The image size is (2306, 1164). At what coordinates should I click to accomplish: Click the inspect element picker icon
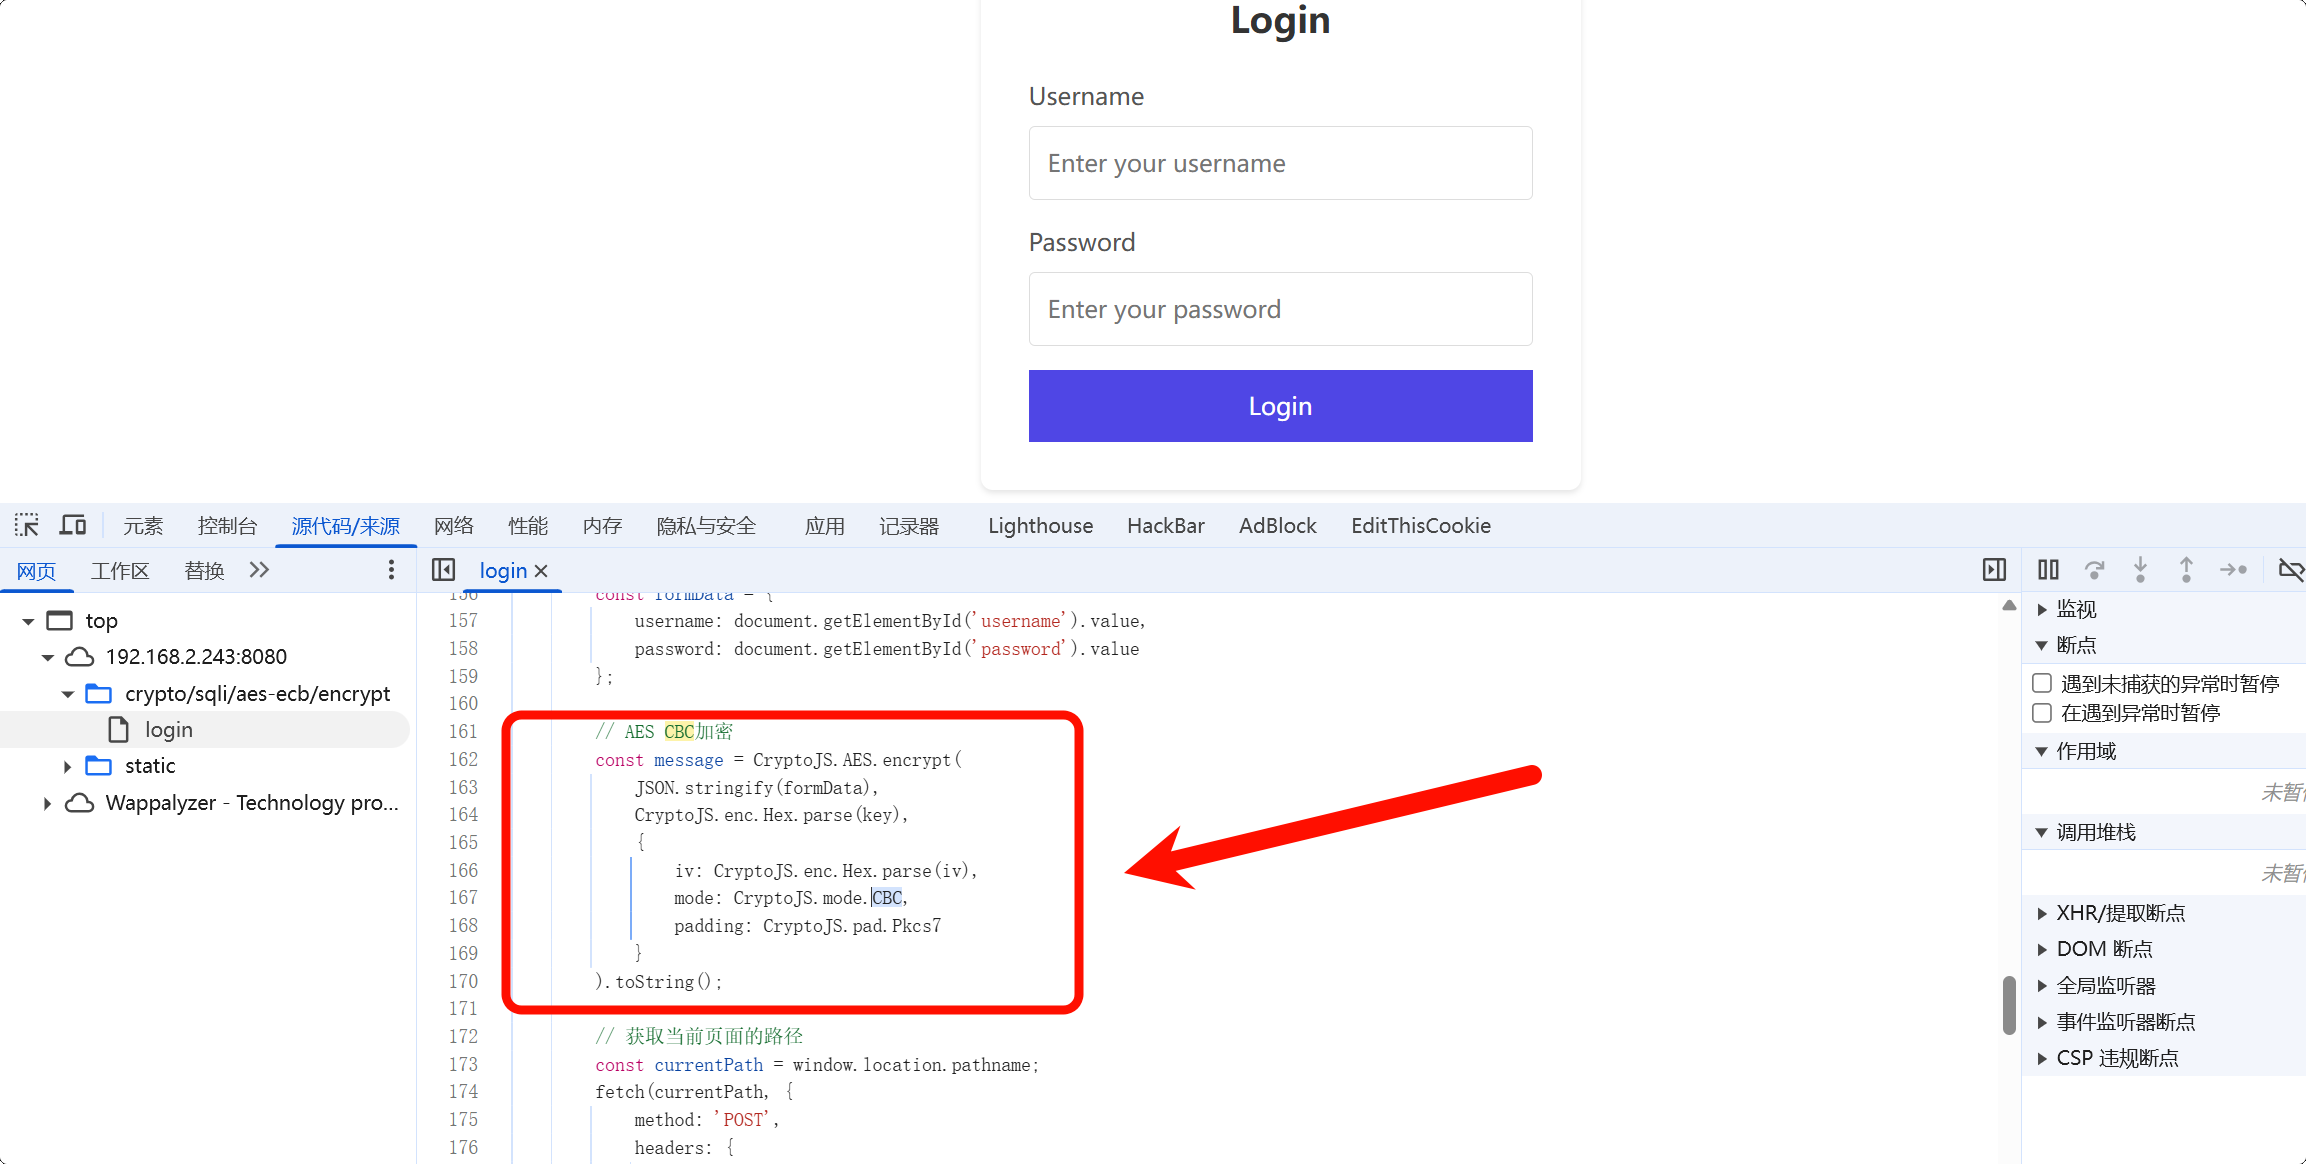click(x=27, y=525)
